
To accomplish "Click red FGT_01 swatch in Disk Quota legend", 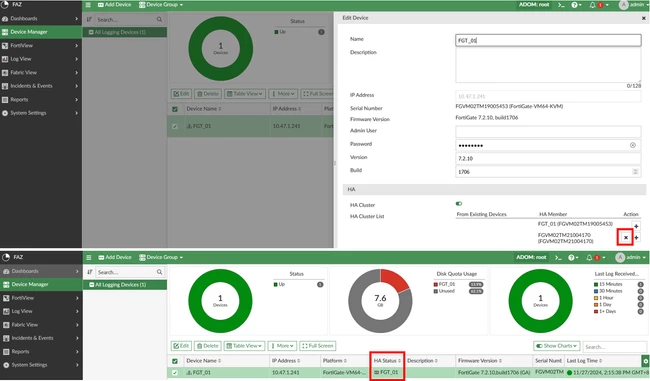I will pos(436,284).
